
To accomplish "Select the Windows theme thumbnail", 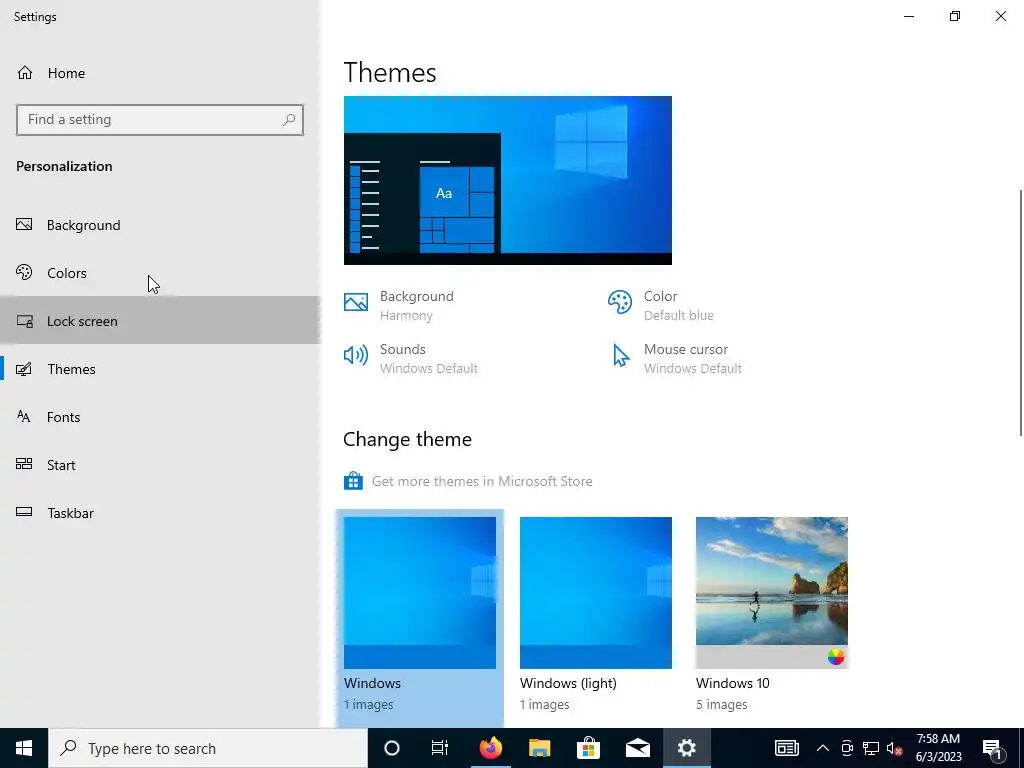I will pos(420,592).
